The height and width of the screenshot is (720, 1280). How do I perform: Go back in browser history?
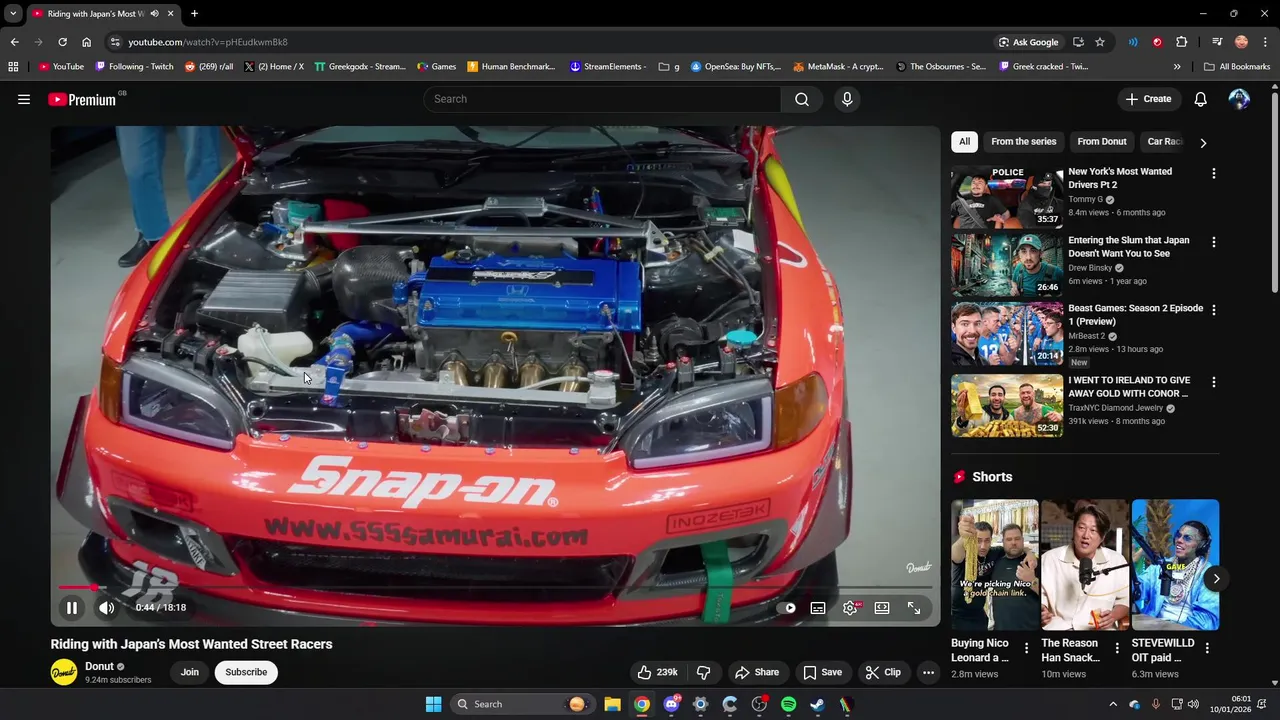pyautogui.click(x=14, y=42)
